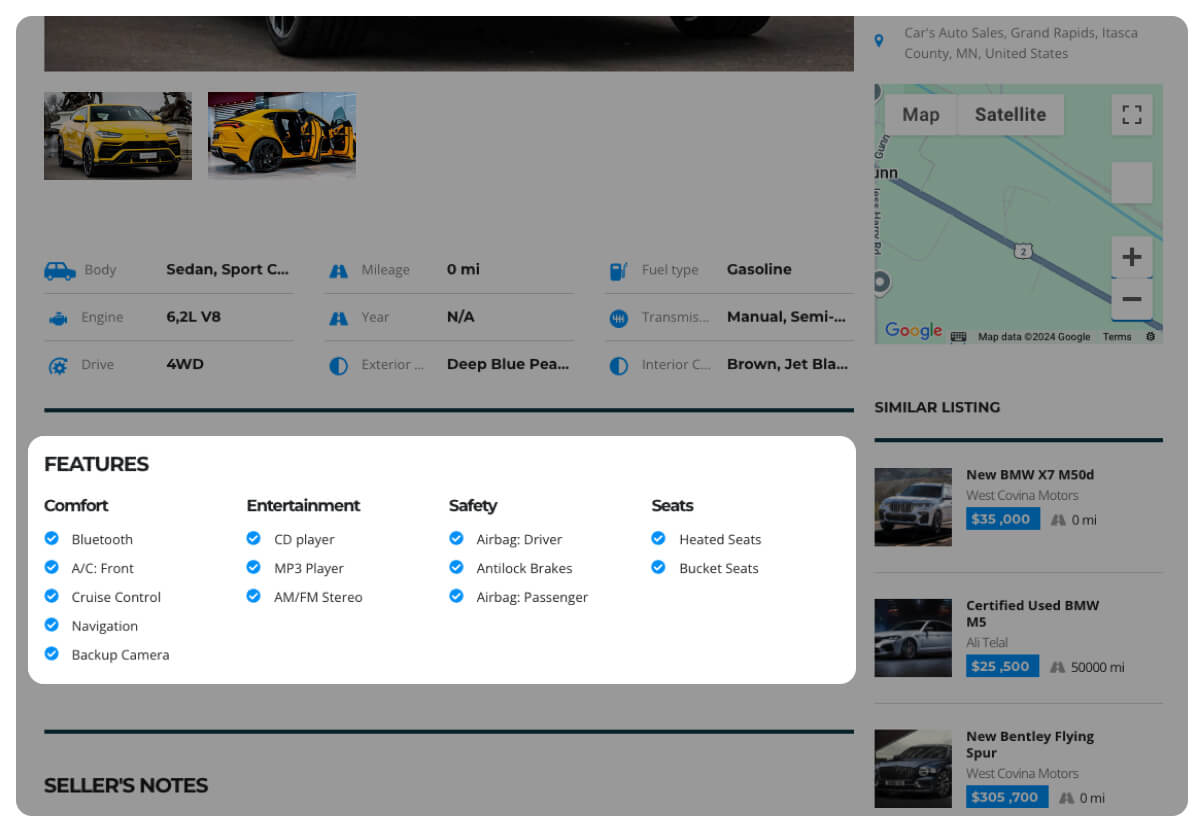Click the dealer location pin icon
The image size is (1204, 840).
tap(879, 41)
